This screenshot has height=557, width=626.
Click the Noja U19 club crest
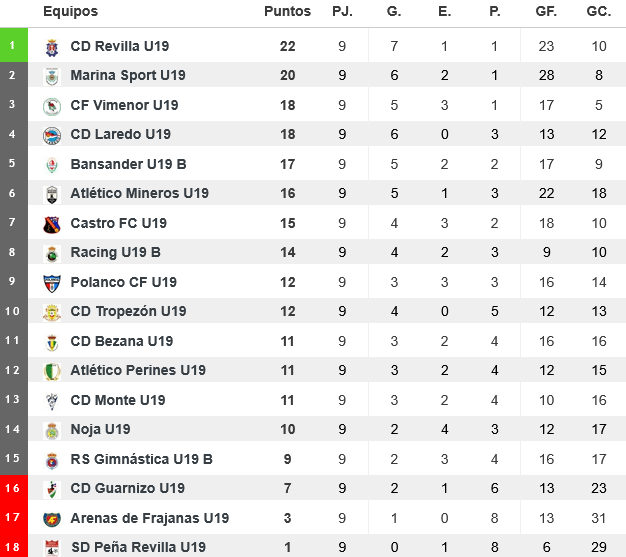coord(52,430)
